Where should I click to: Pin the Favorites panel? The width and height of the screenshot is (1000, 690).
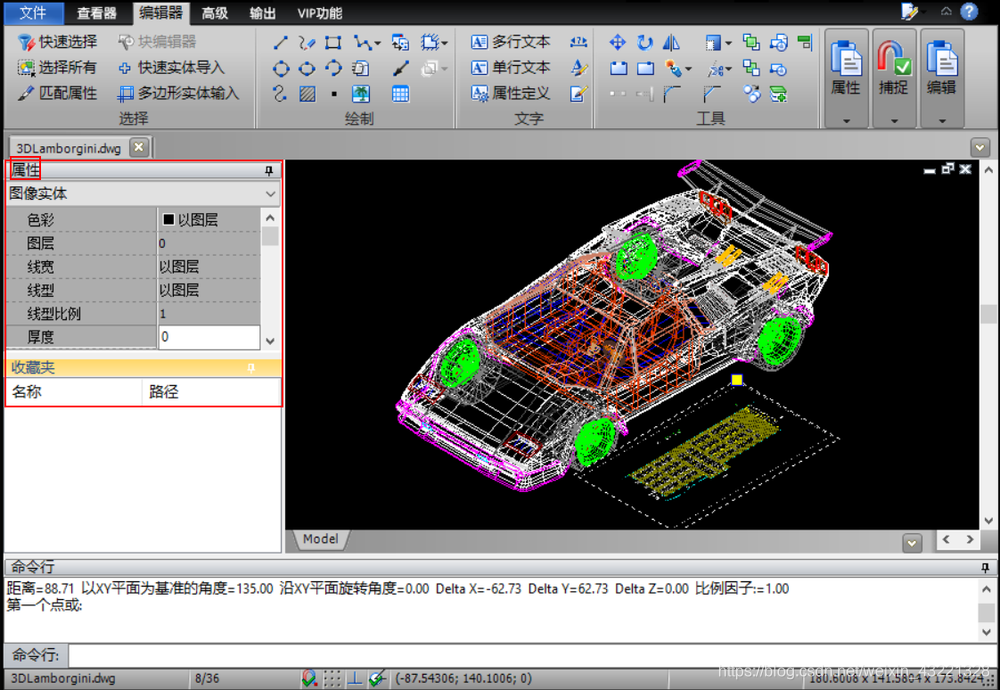(251, 367)
